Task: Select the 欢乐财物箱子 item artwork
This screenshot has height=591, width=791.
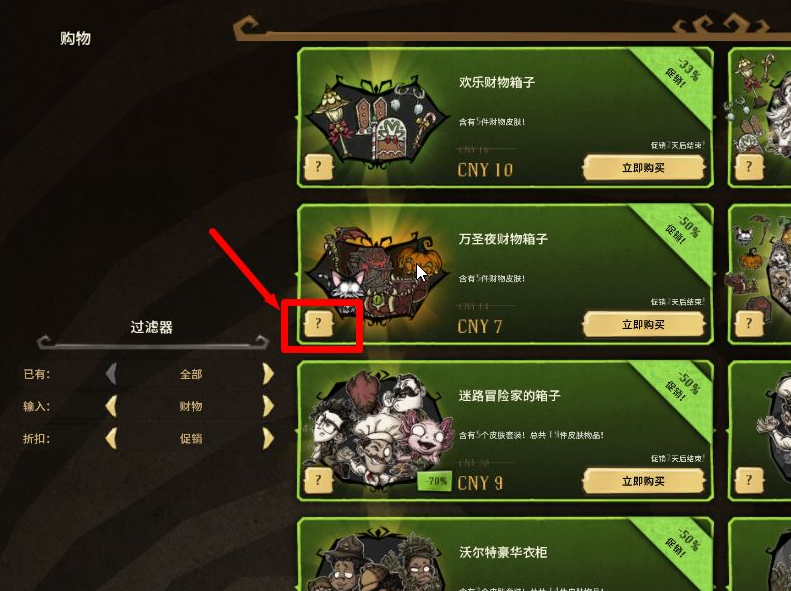Action: (x=376, y=119)
